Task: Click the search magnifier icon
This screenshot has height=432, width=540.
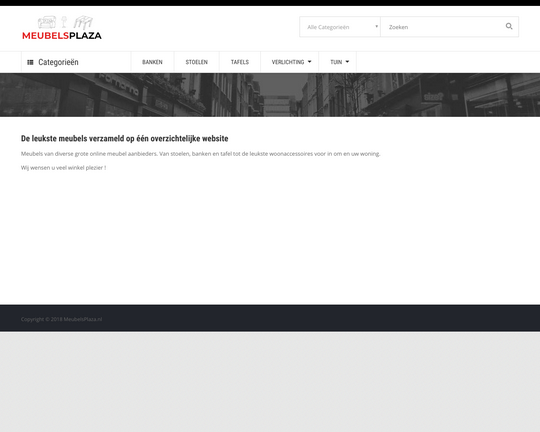Action: [509, 26]
